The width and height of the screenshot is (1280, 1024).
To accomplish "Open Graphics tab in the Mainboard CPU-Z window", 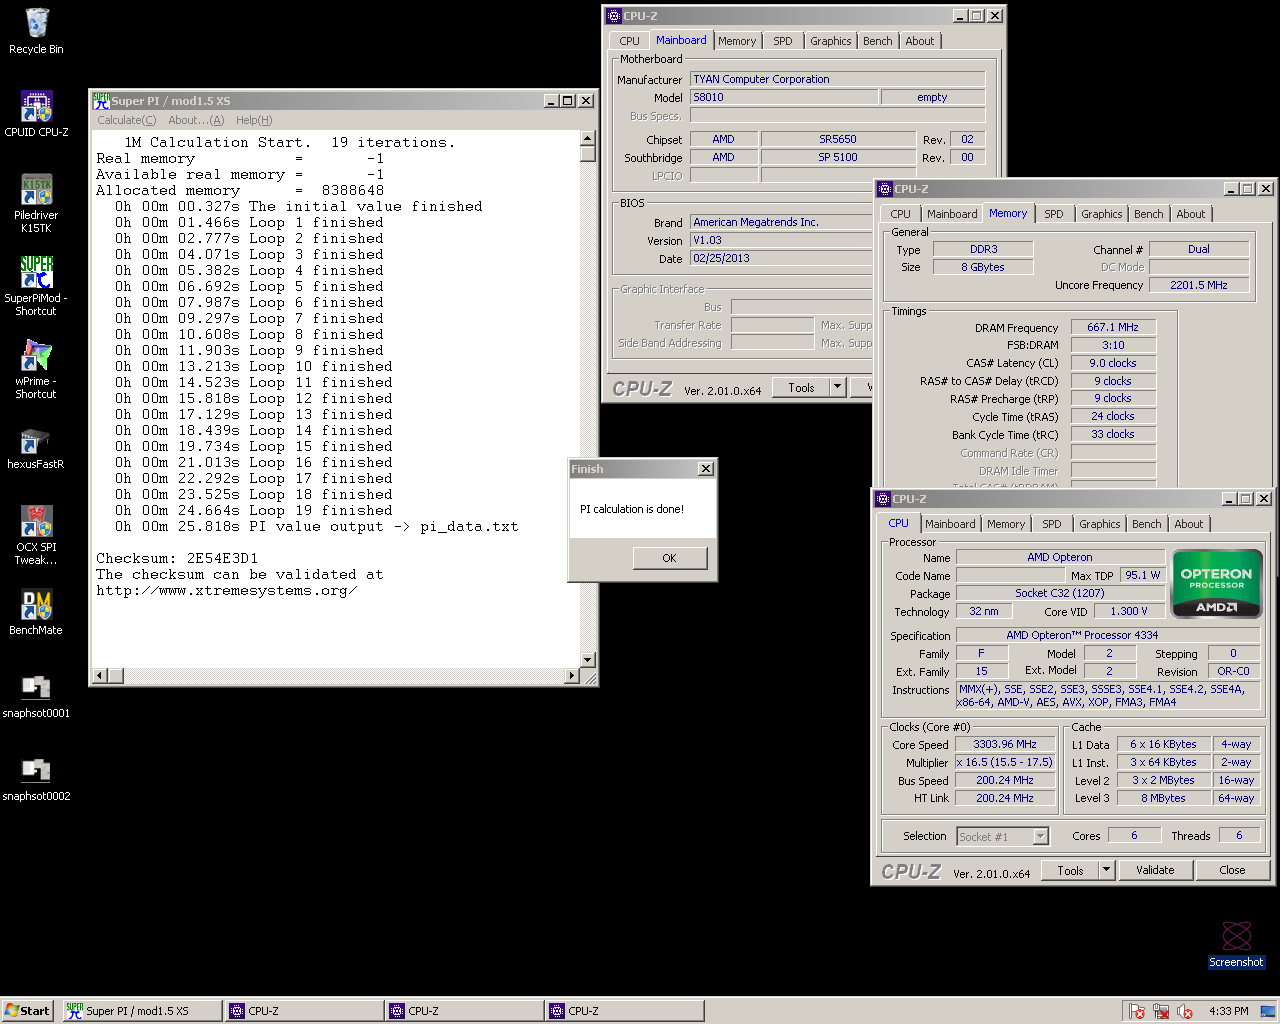I will (831, 41).
